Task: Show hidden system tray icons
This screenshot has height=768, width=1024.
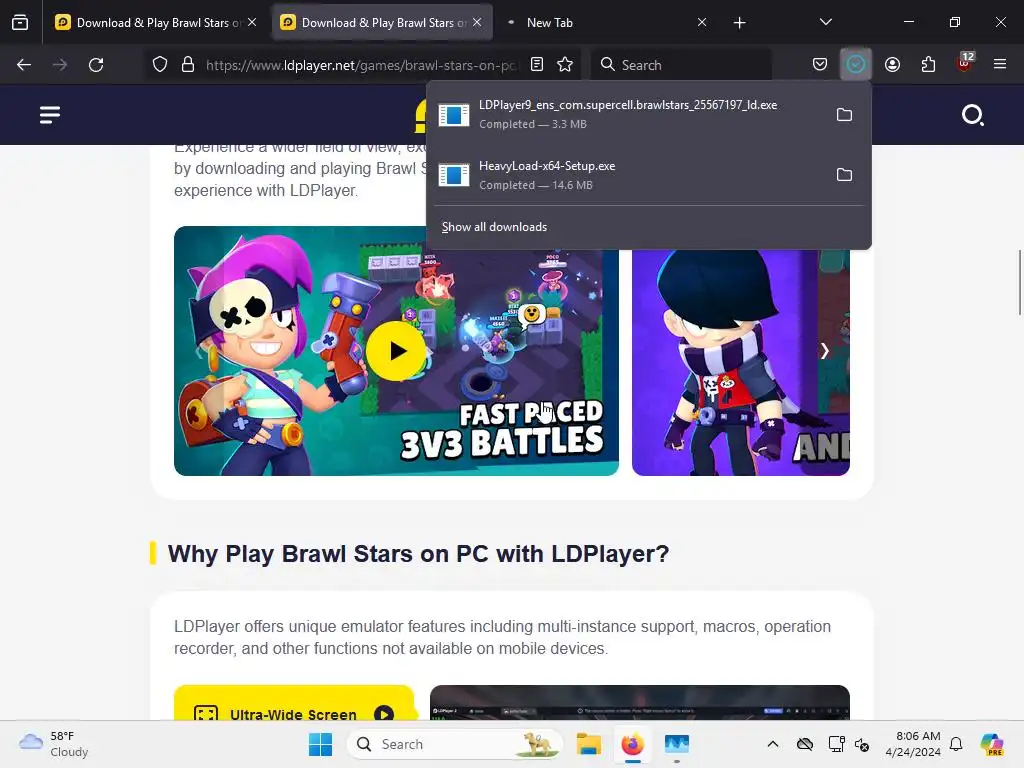Action: click(x=773, y=744)
